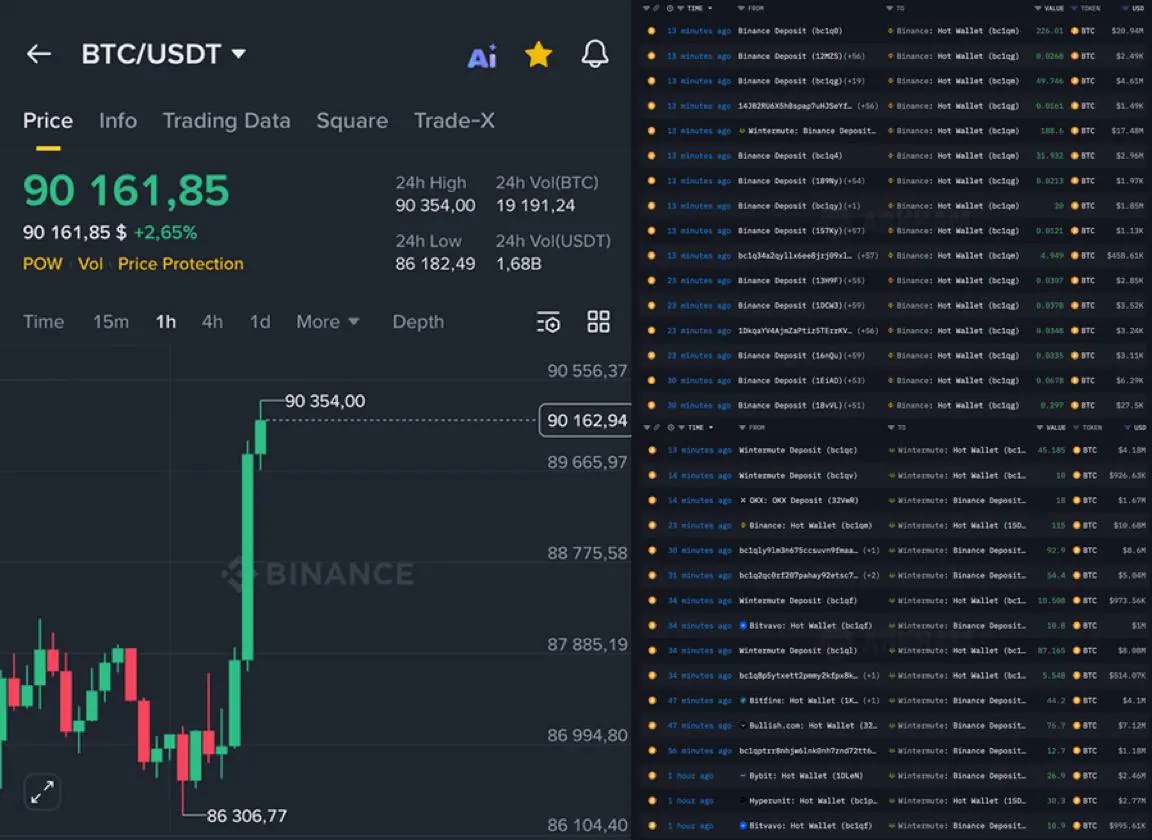The height and width of the screenshot is (840, 1152).
Task: Click the 24h Vol(BTC) value 19 191,24
Action: (536, 206)
